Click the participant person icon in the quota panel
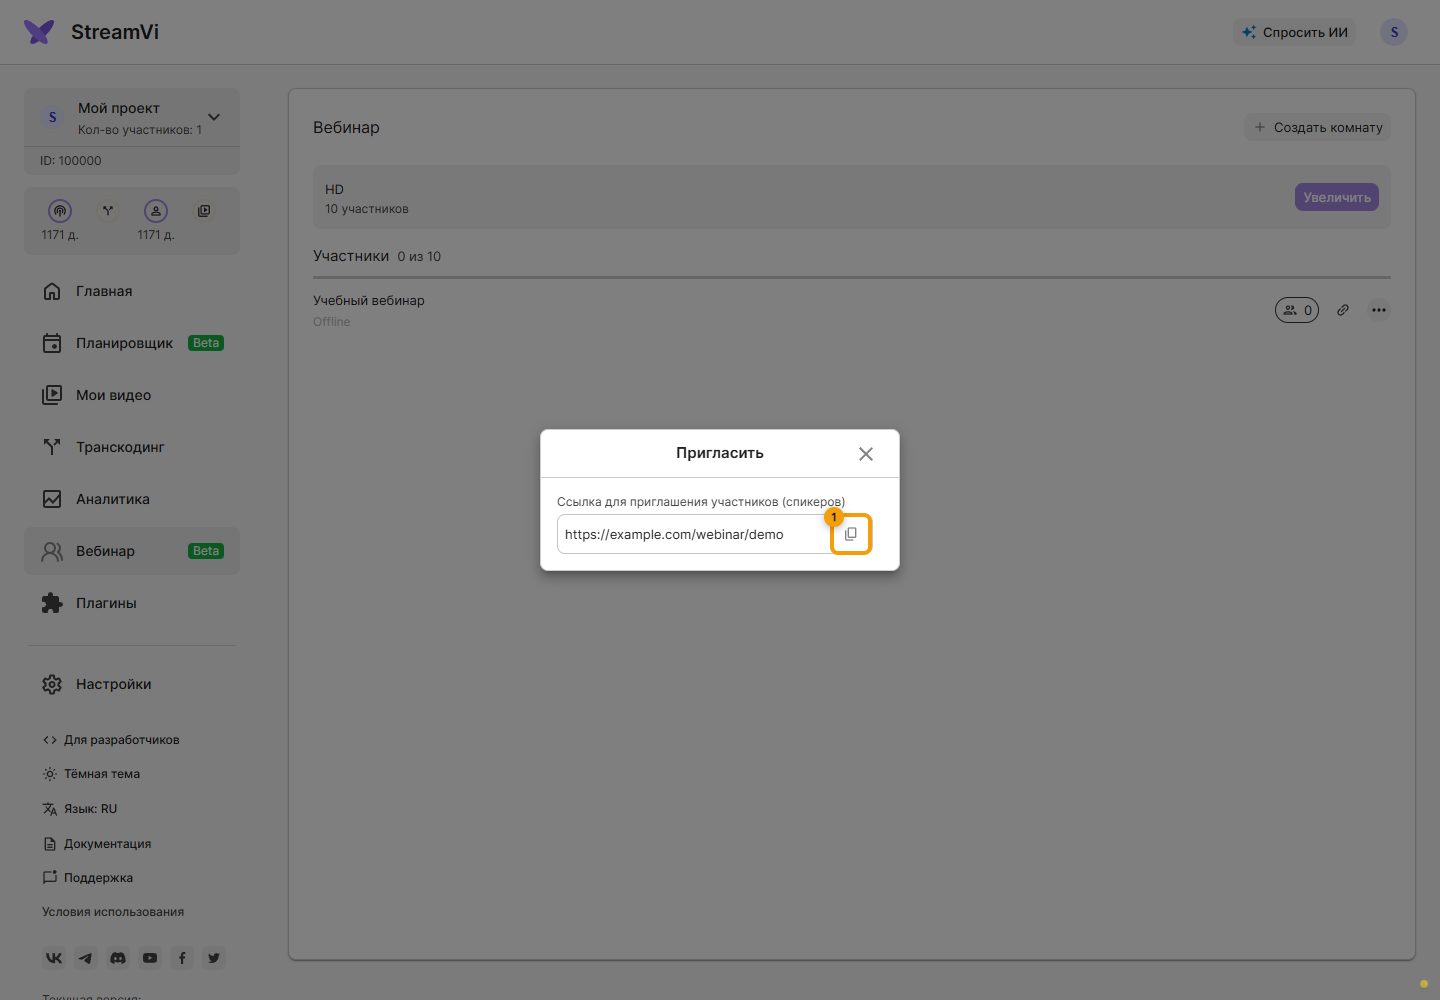 (156, 211)
